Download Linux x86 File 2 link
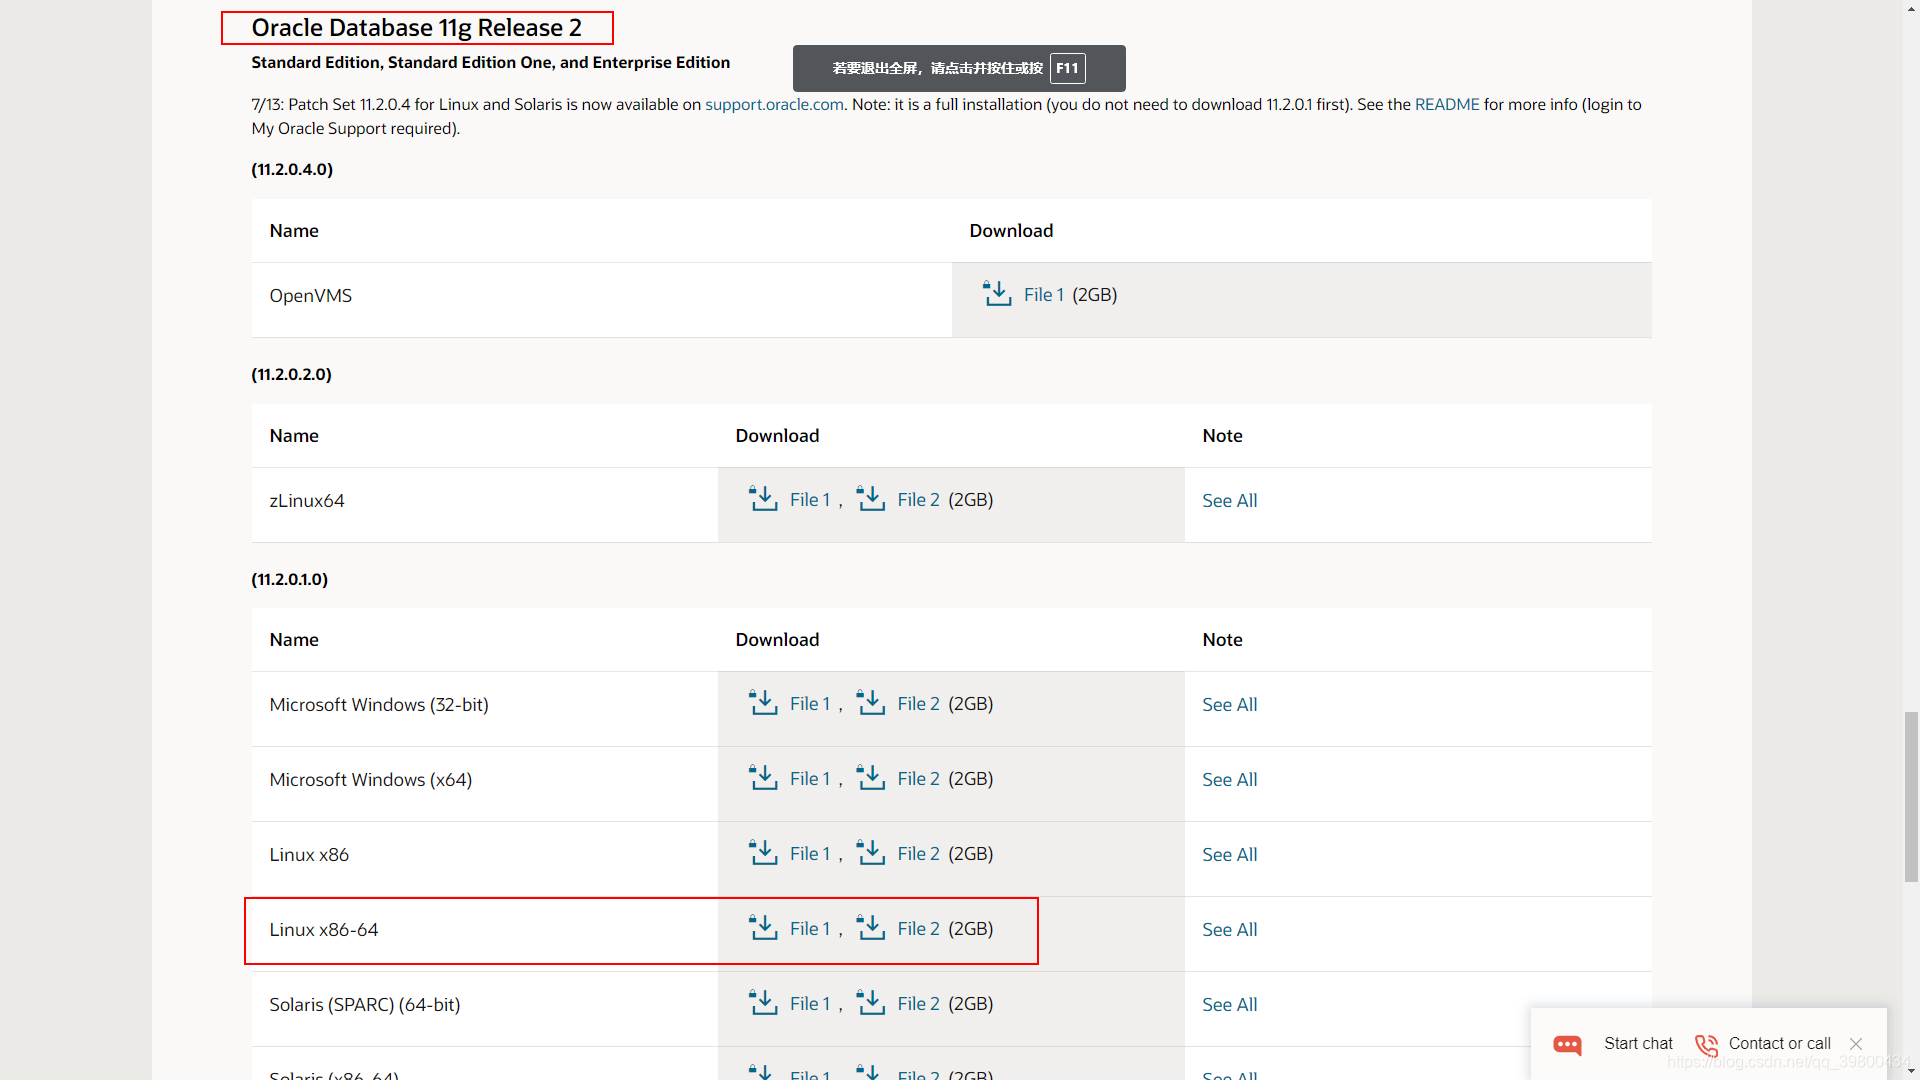Viewport: 1920px width, 1080px height. point(918,853)
